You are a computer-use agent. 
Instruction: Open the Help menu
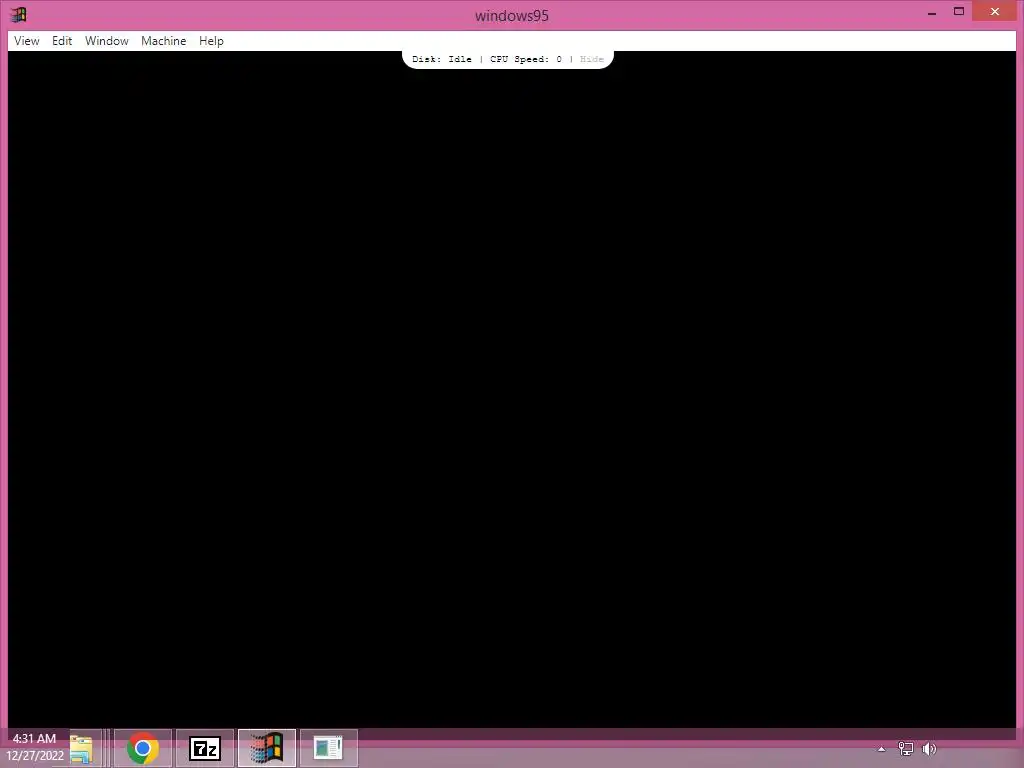coord(211,40)
